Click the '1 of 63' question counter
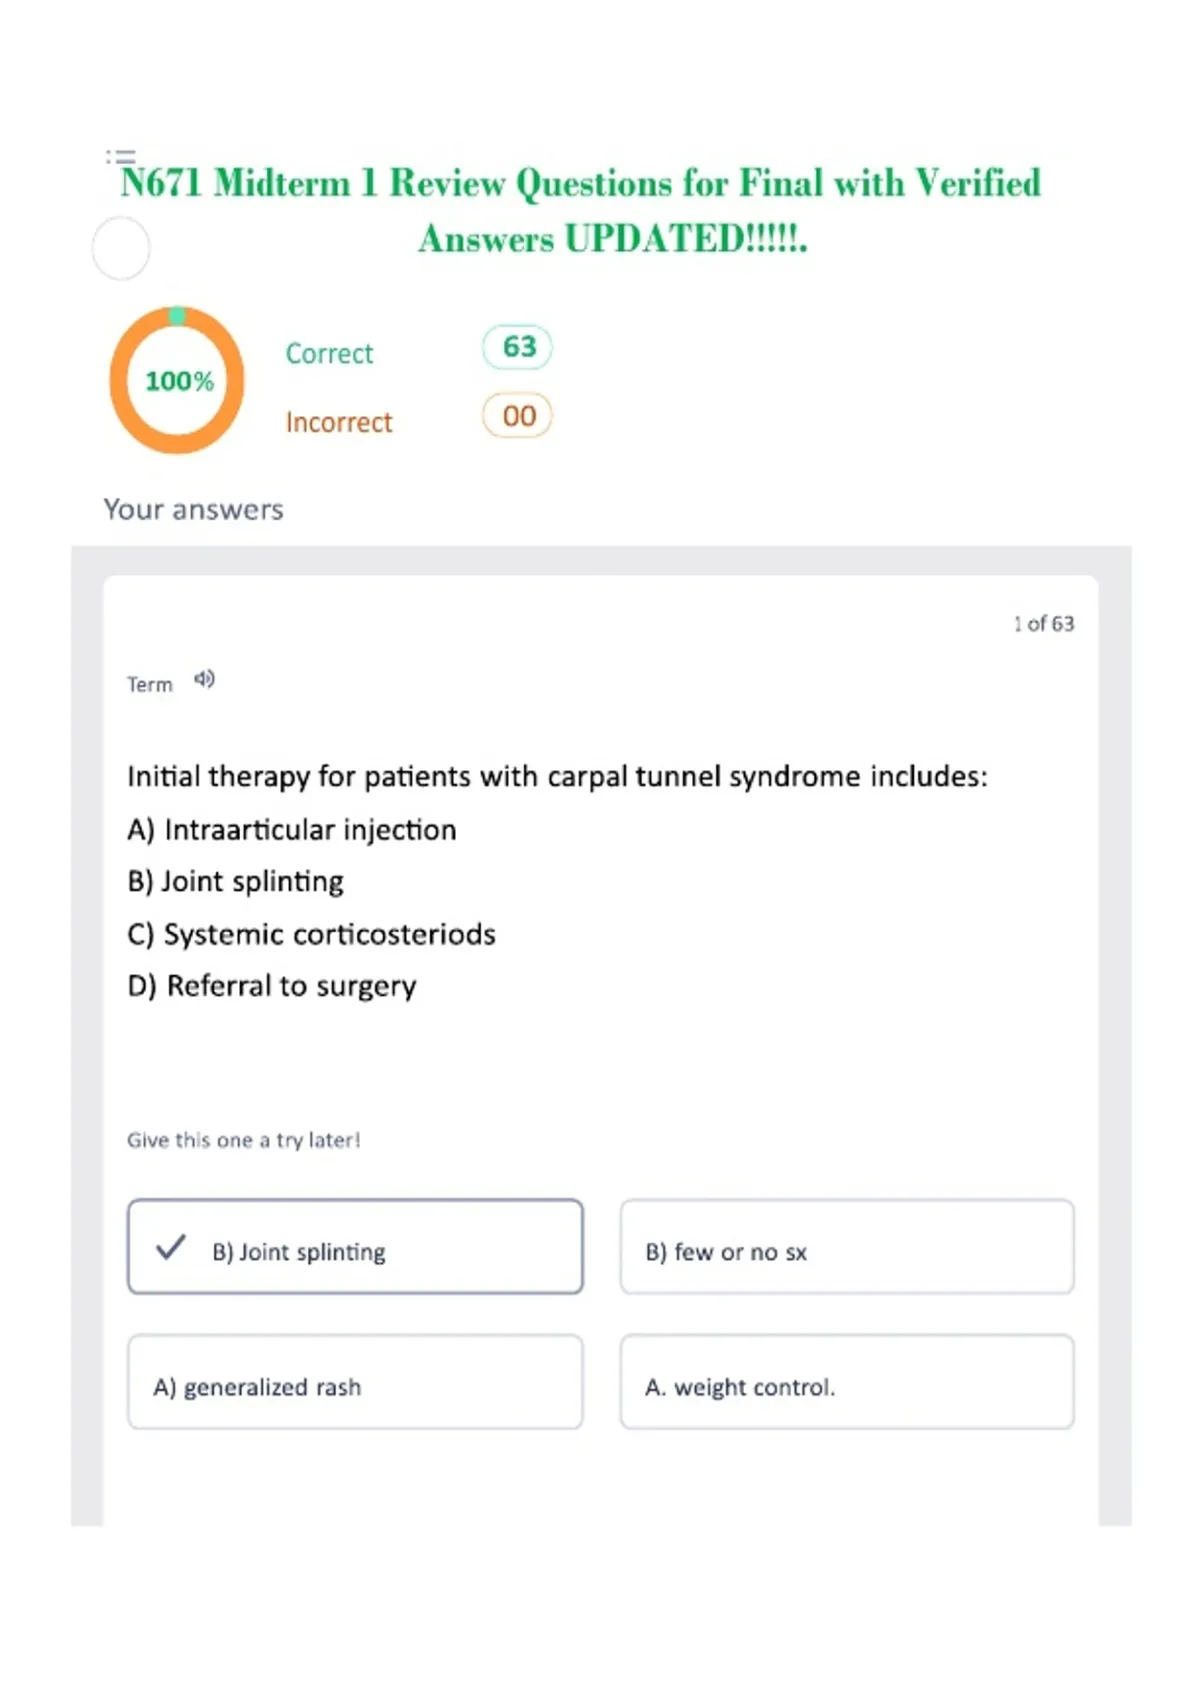The height and width of the screenshot is (1700, 1200). 1043,624
